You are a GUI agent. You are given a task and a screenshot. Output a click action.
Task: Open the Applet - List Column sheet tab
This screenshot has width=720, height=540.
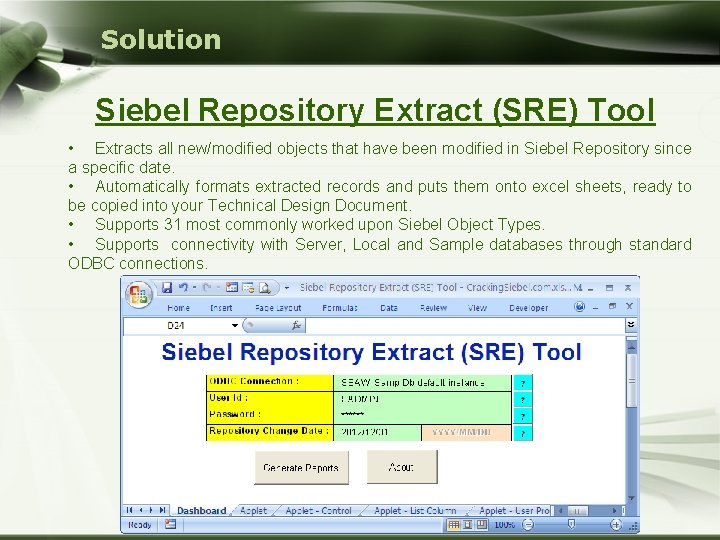point(415,511)
